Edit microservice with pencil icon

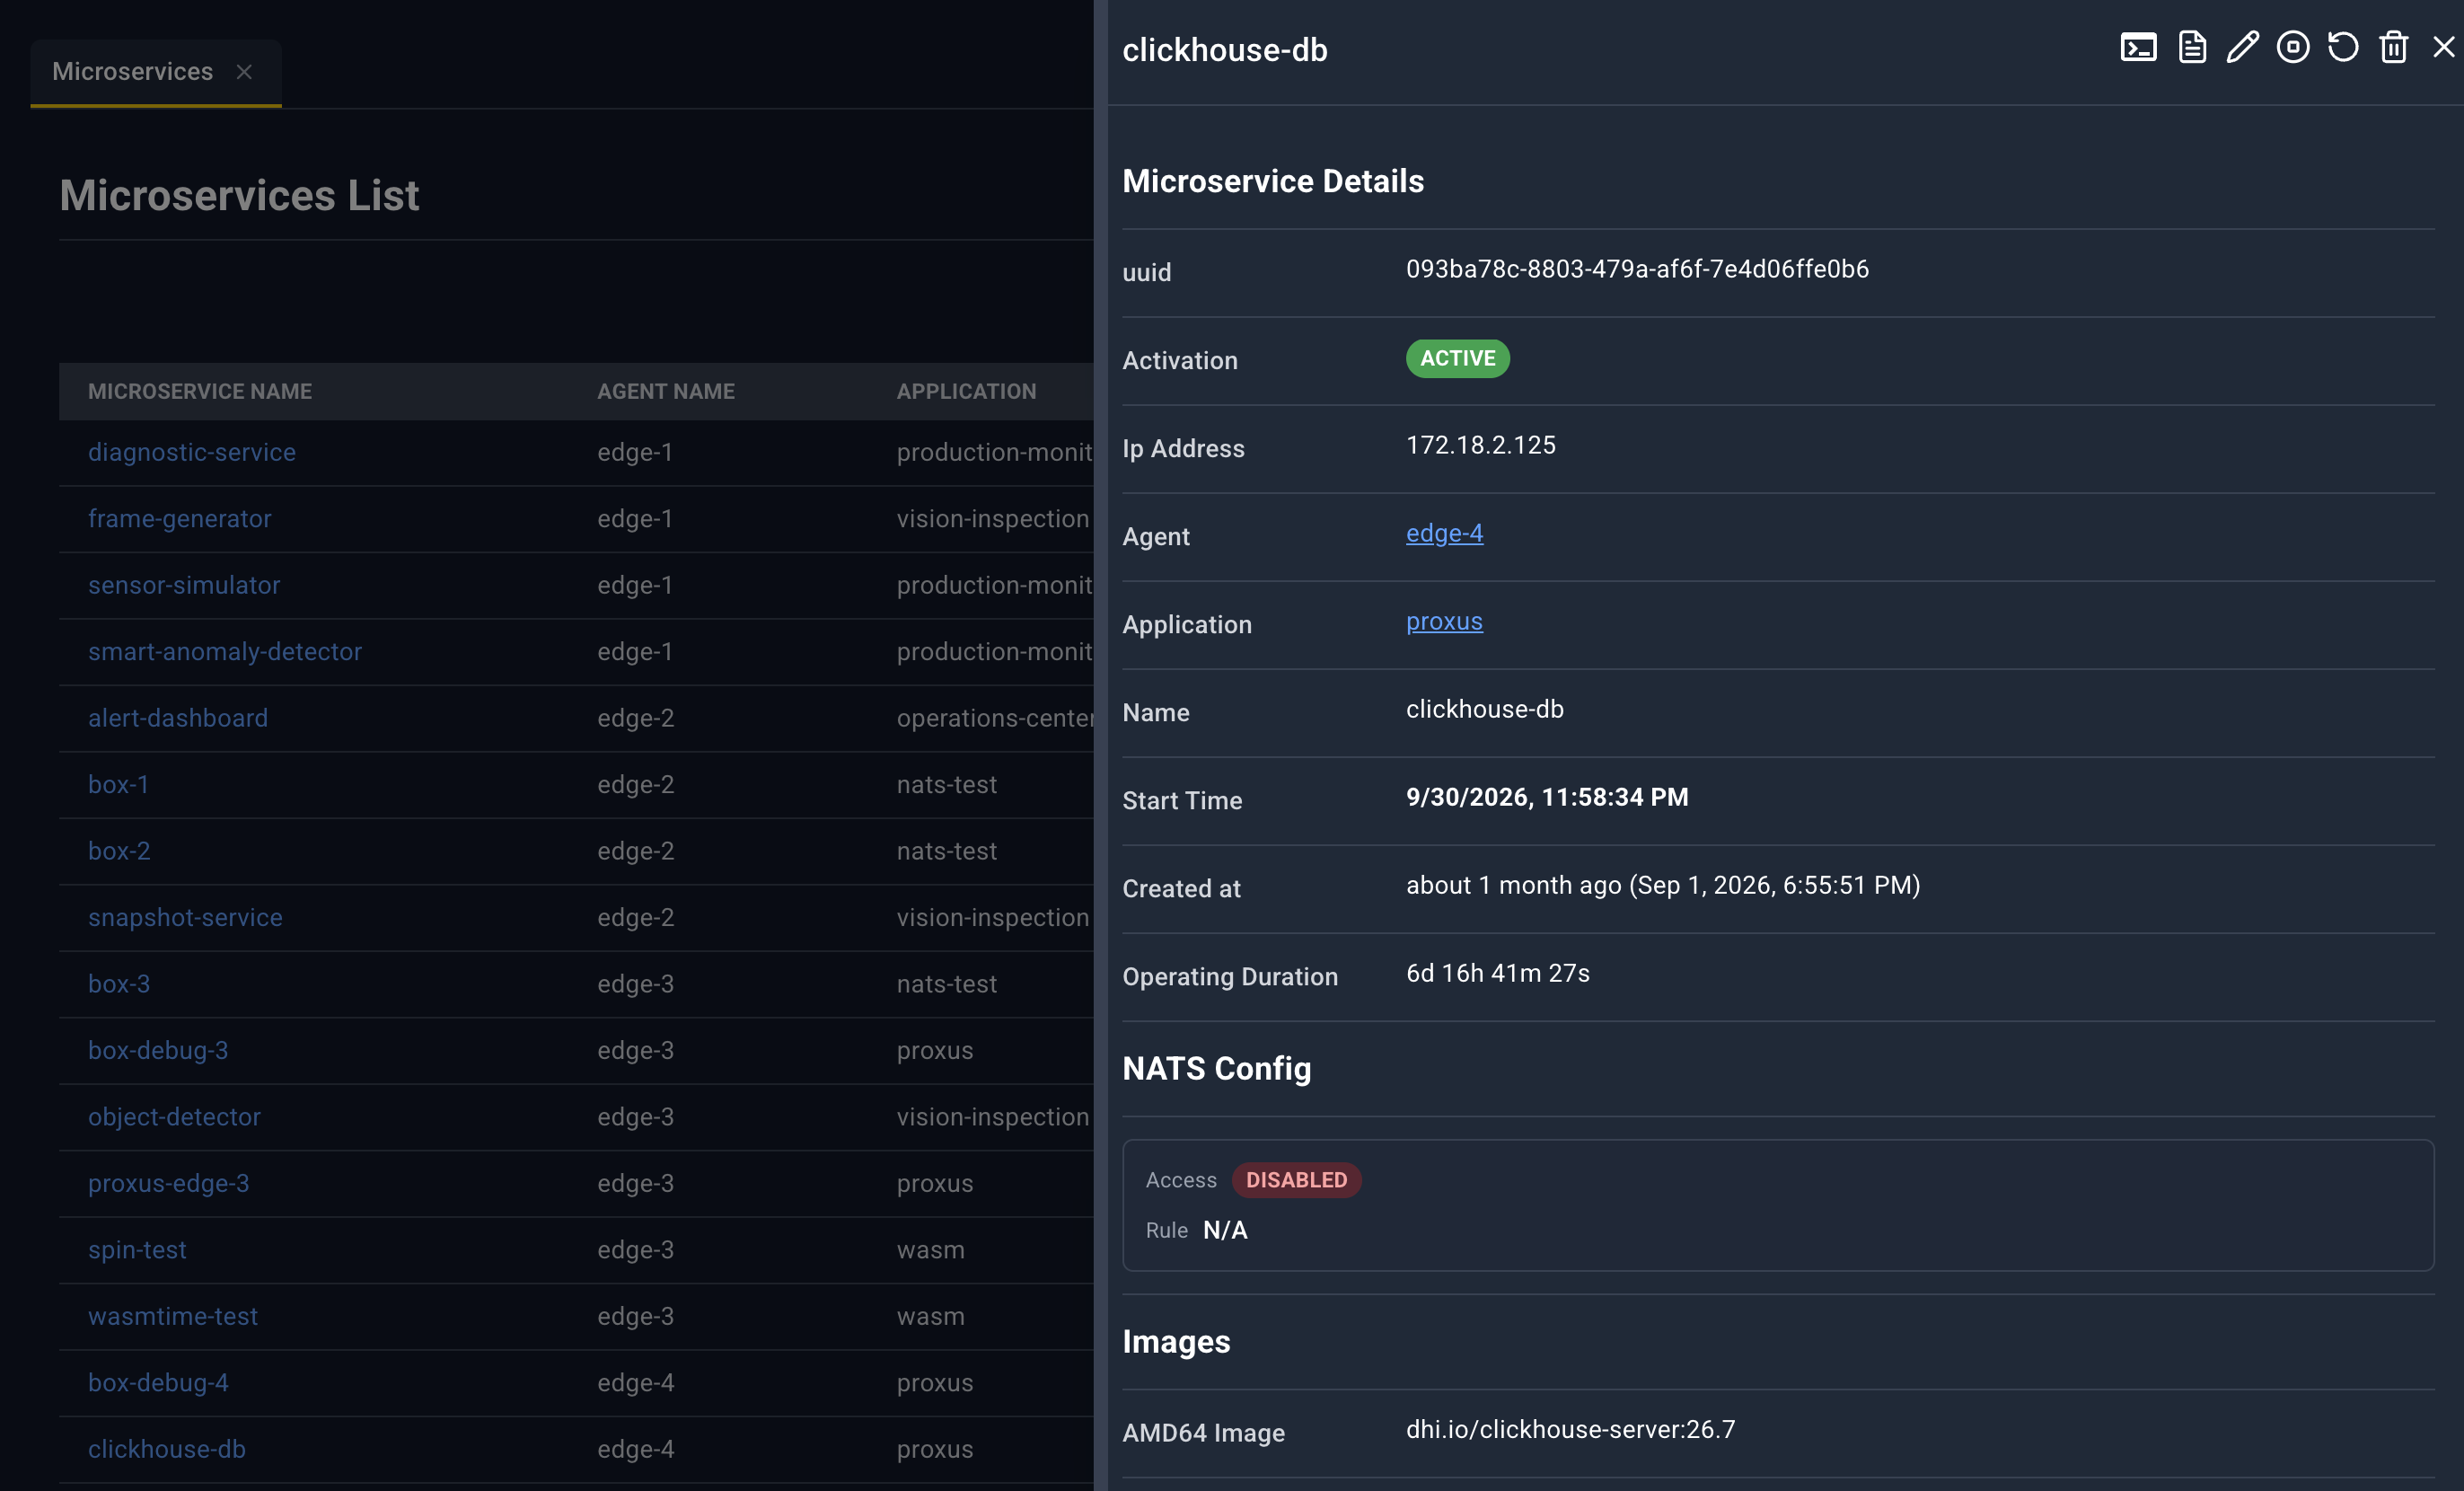(2242, 47)
